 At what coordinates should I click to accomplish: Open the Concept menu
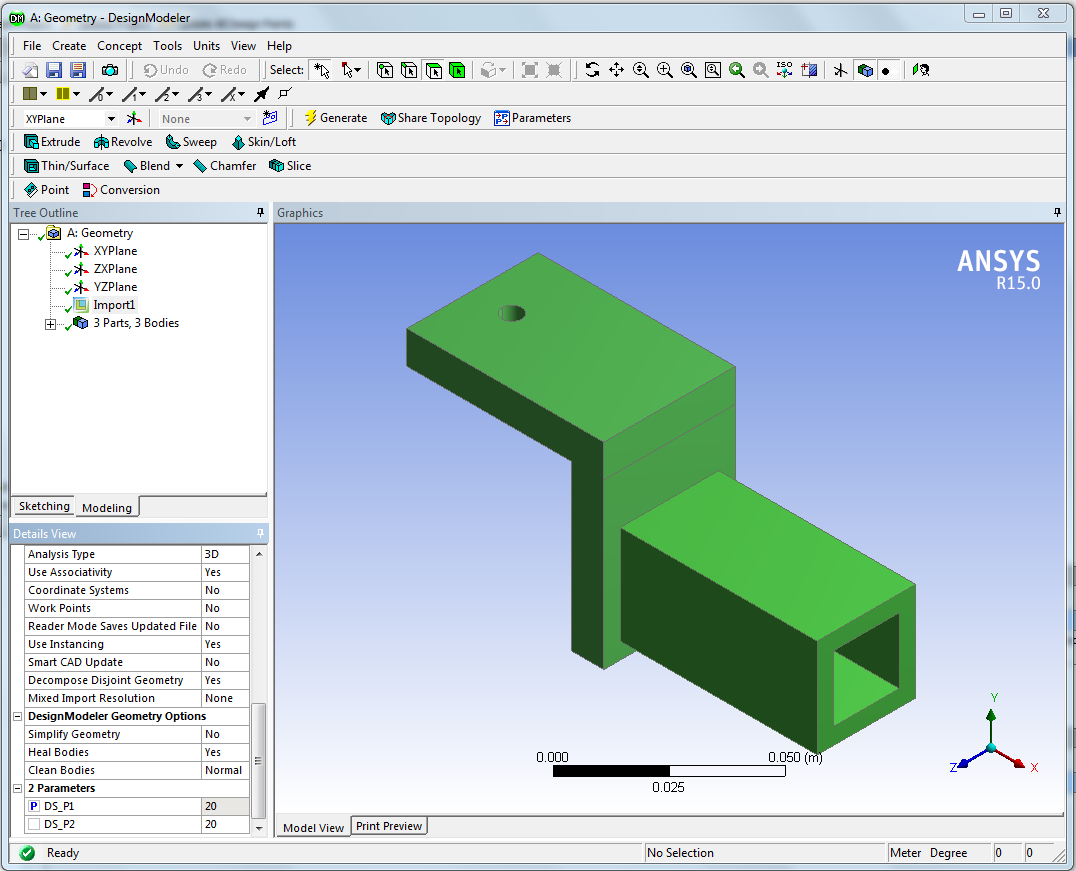(119, 46)
